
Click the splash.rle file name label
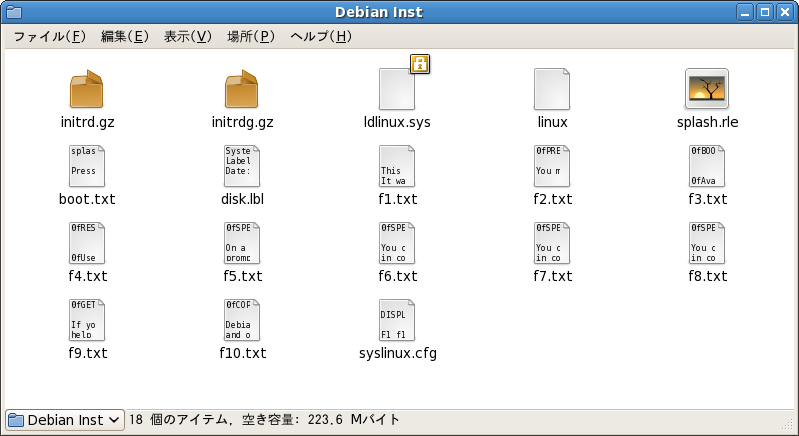[707, 122]
